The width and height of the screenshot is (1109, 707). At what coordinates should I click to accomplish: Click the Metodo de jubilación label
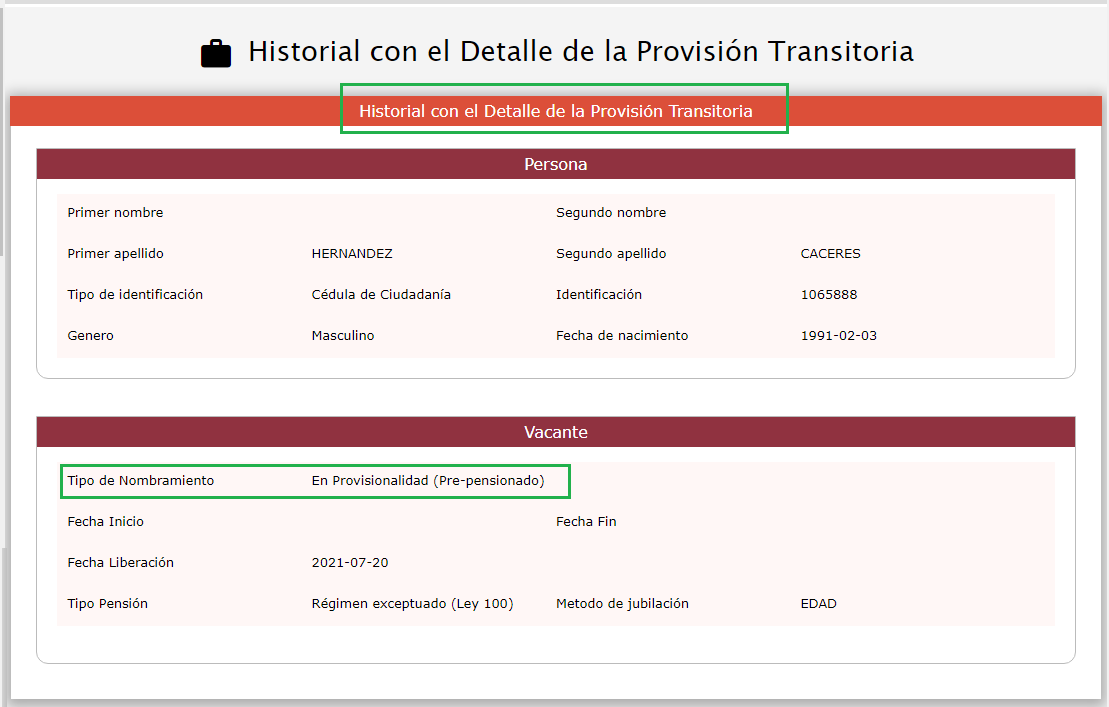pyautogui.click(x=622, y=604)
